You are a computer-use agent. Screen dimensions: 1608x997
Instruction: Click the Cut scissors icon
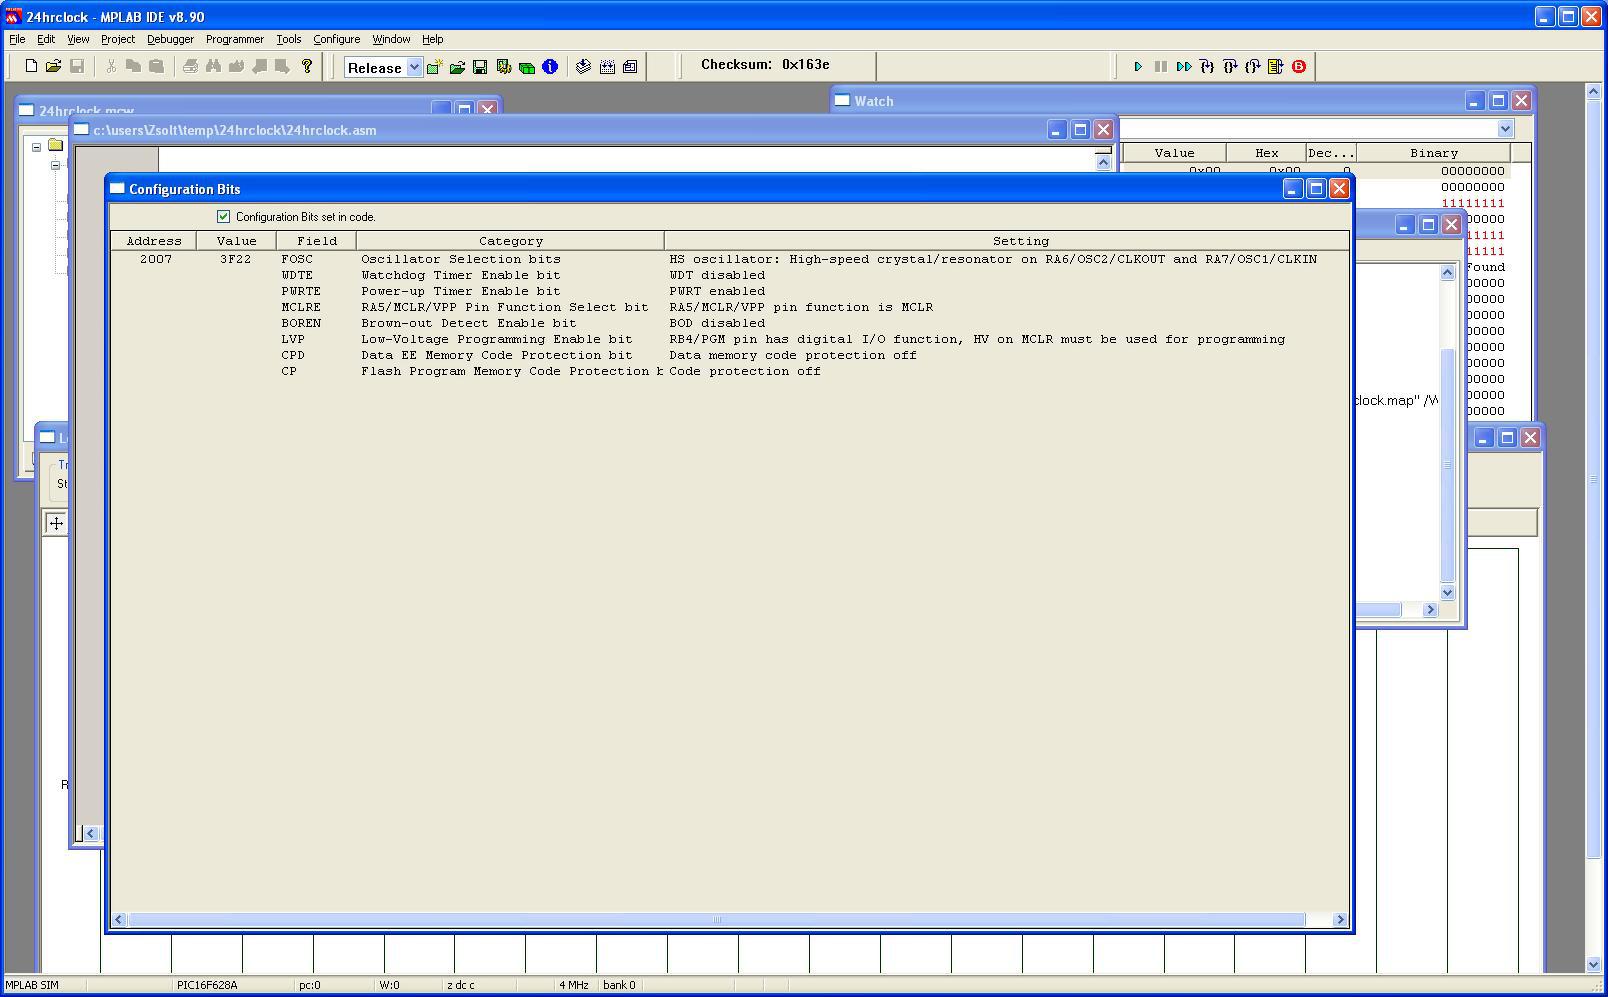(111, 67)
